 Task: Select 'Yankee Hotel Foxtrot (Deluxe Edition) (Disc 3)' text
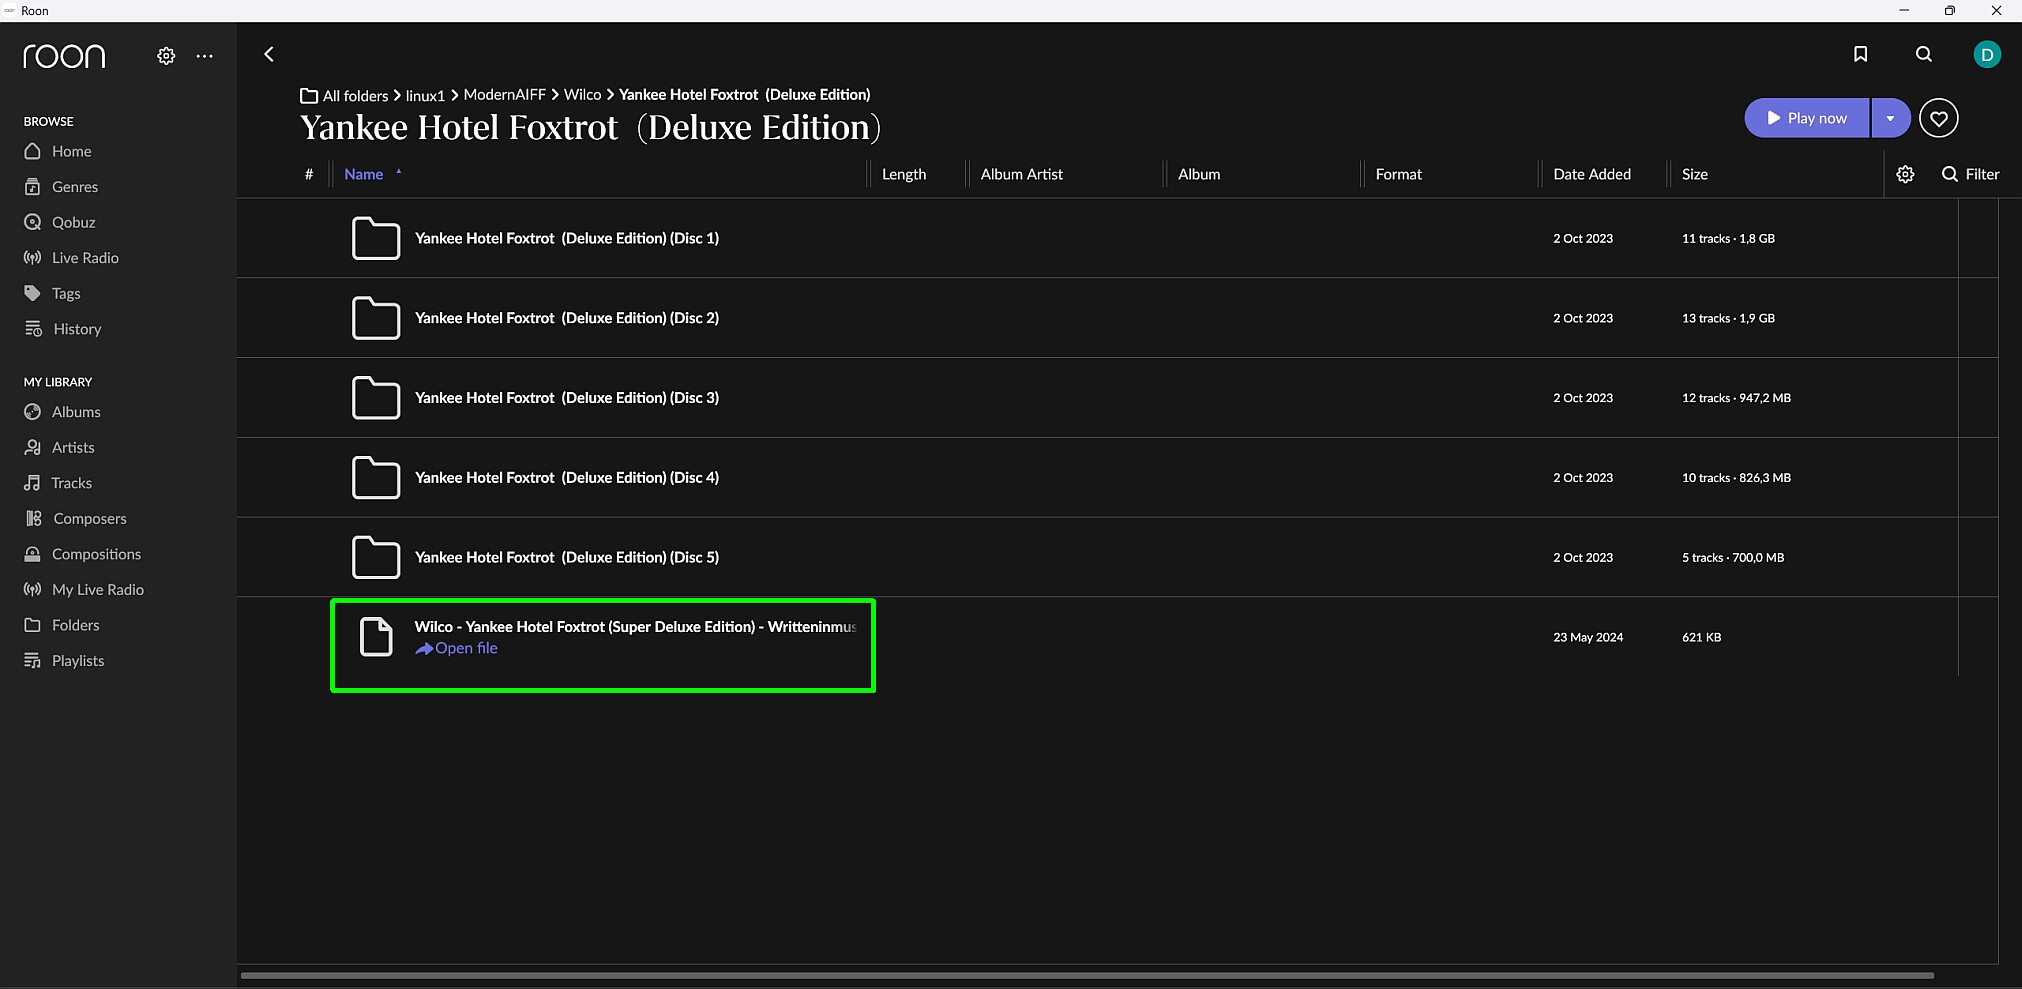[567, 398]
